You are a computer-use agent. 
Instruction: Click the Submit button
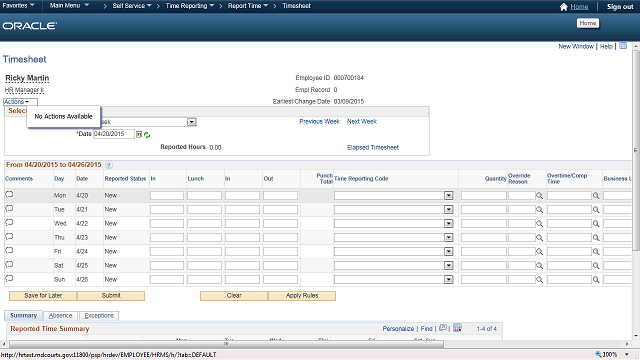coord(111,296)
